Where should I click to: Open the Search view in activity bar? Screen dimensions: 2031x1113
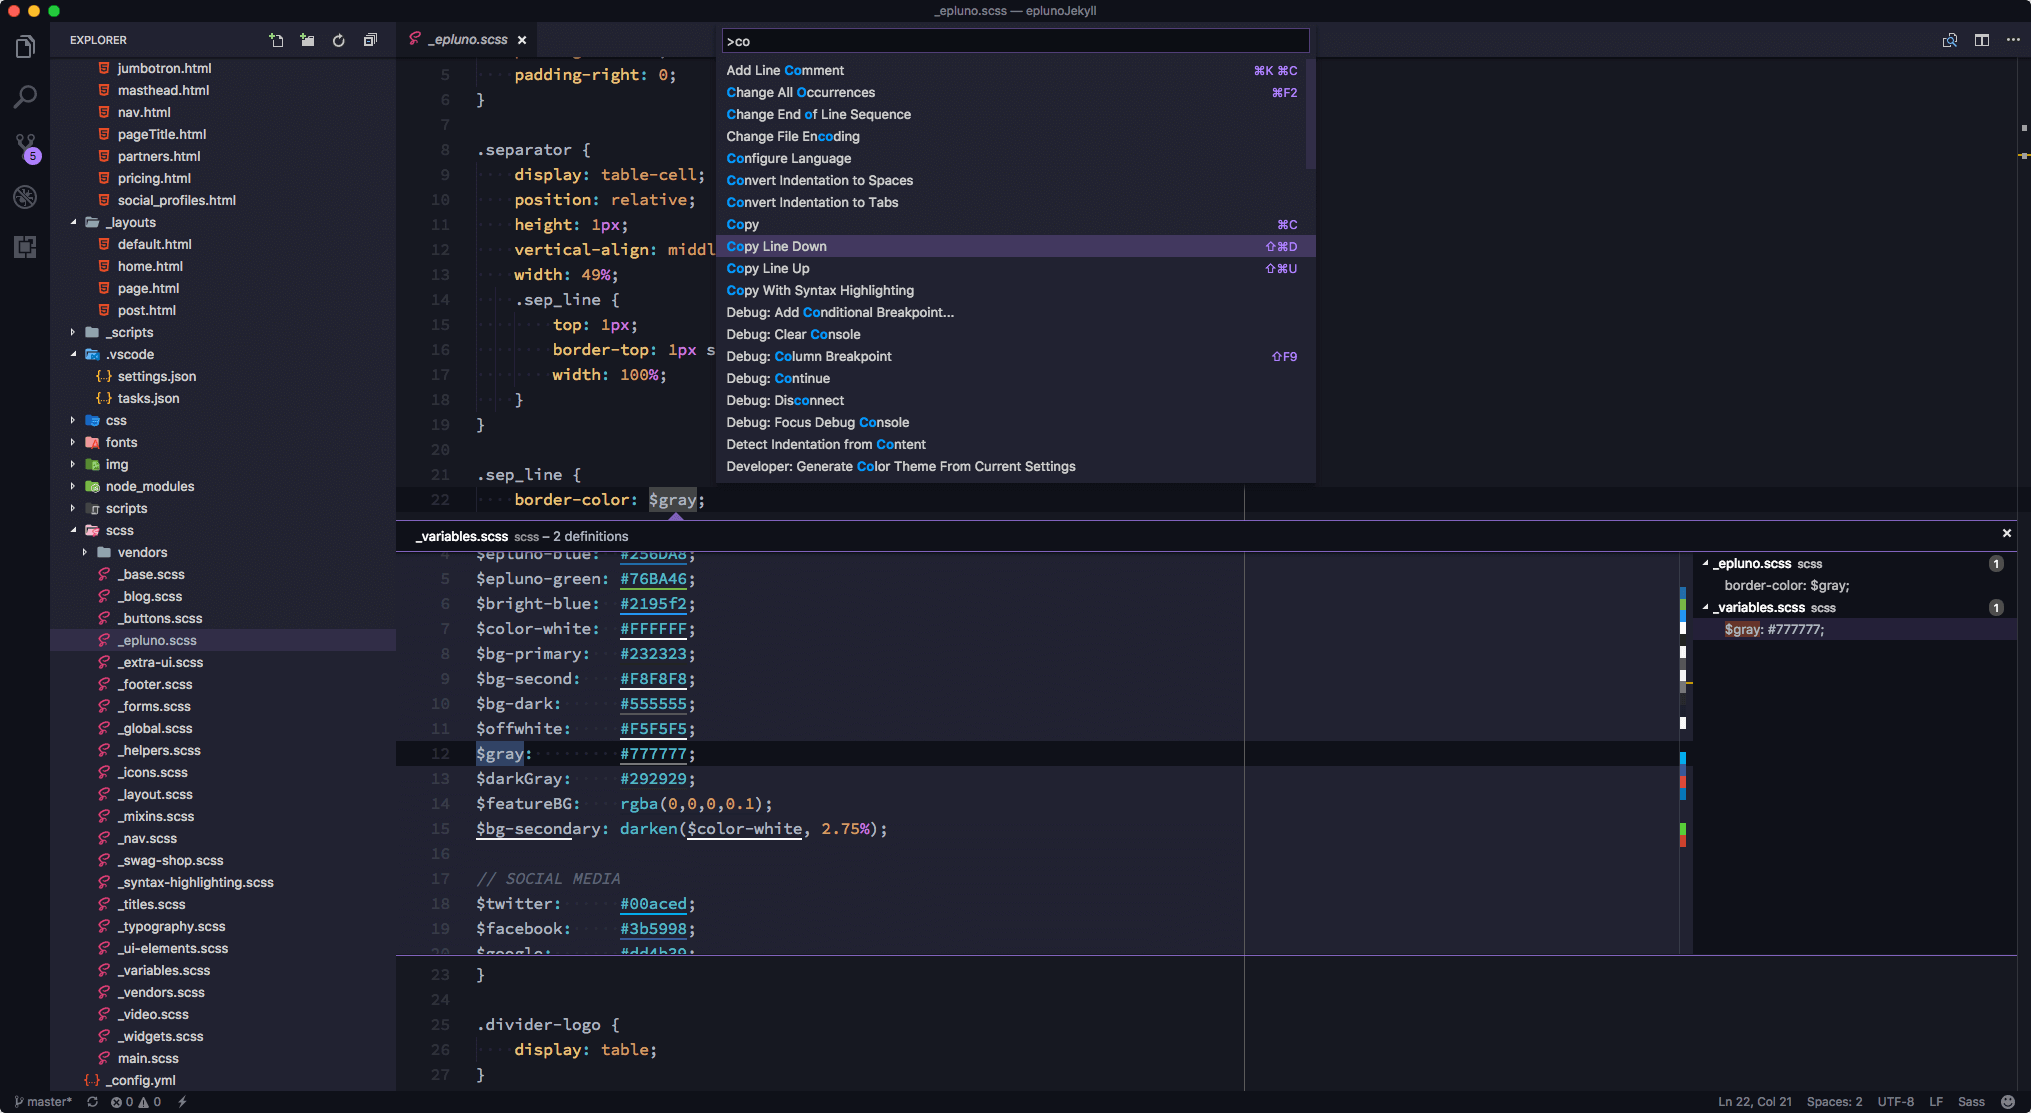(x=25, y=97)
